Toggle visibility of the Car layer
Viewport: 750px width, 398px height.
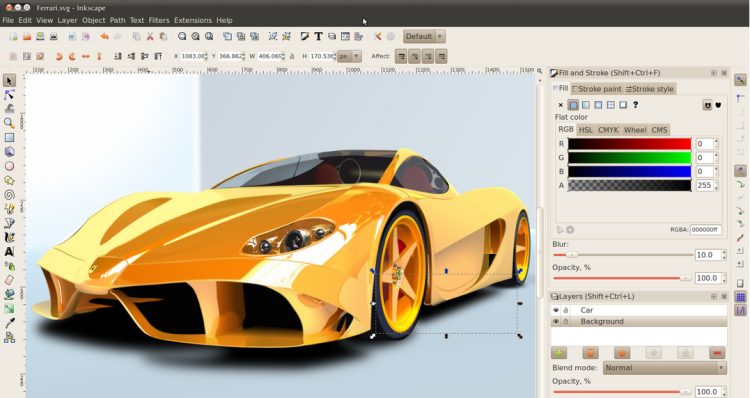[556, 310]
